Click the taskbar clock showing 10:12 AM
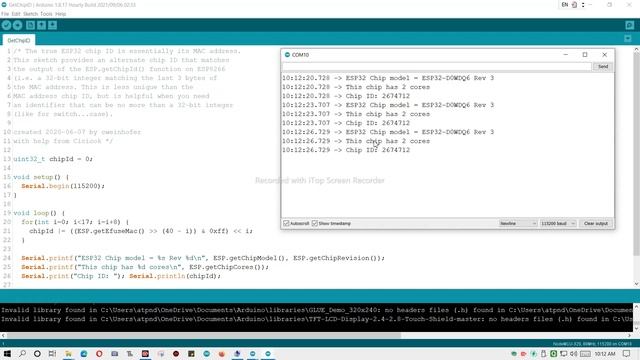 click(x=605, y=353)
